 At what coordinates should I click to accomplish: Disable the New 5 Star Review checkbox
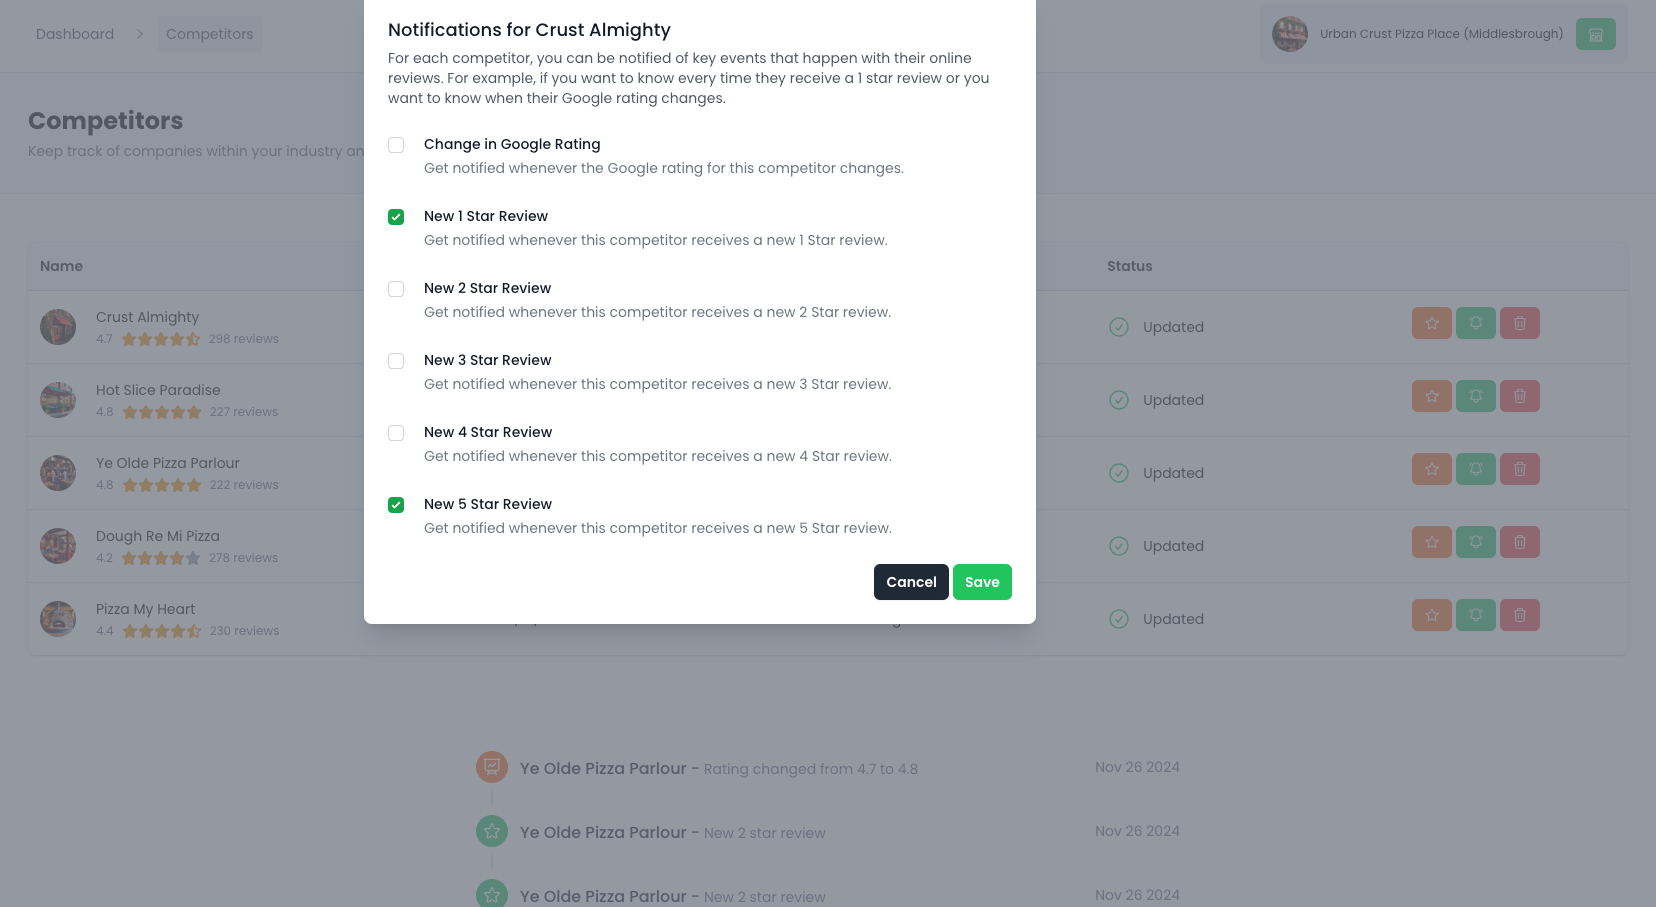[x=396, y=505]
